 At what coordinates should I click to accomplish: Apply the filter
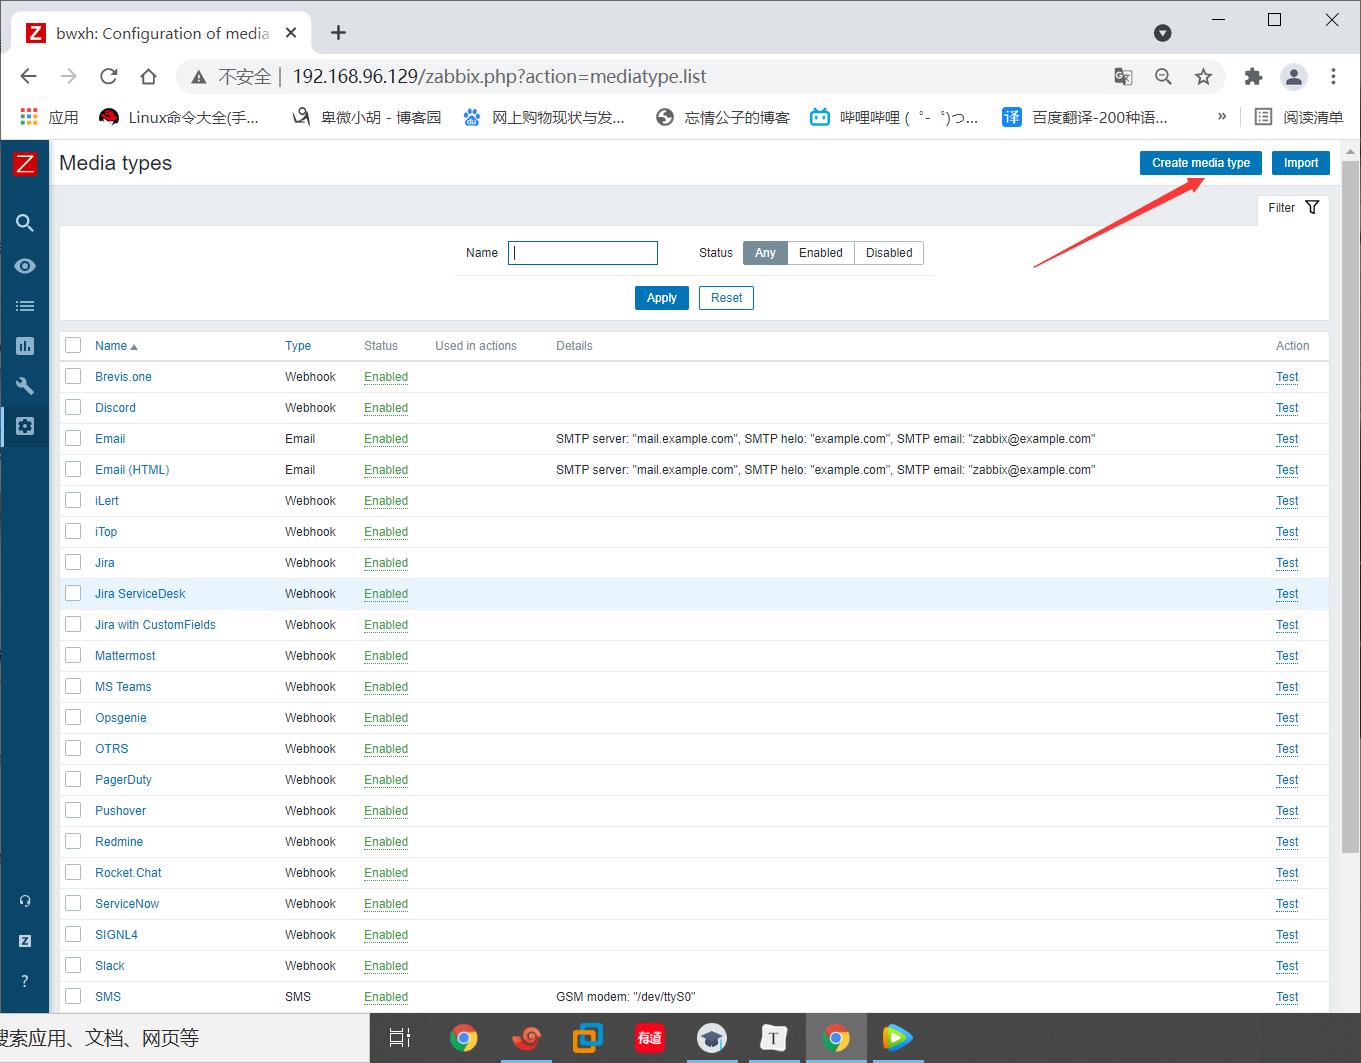pyautogui.click(x=661, y=298)
